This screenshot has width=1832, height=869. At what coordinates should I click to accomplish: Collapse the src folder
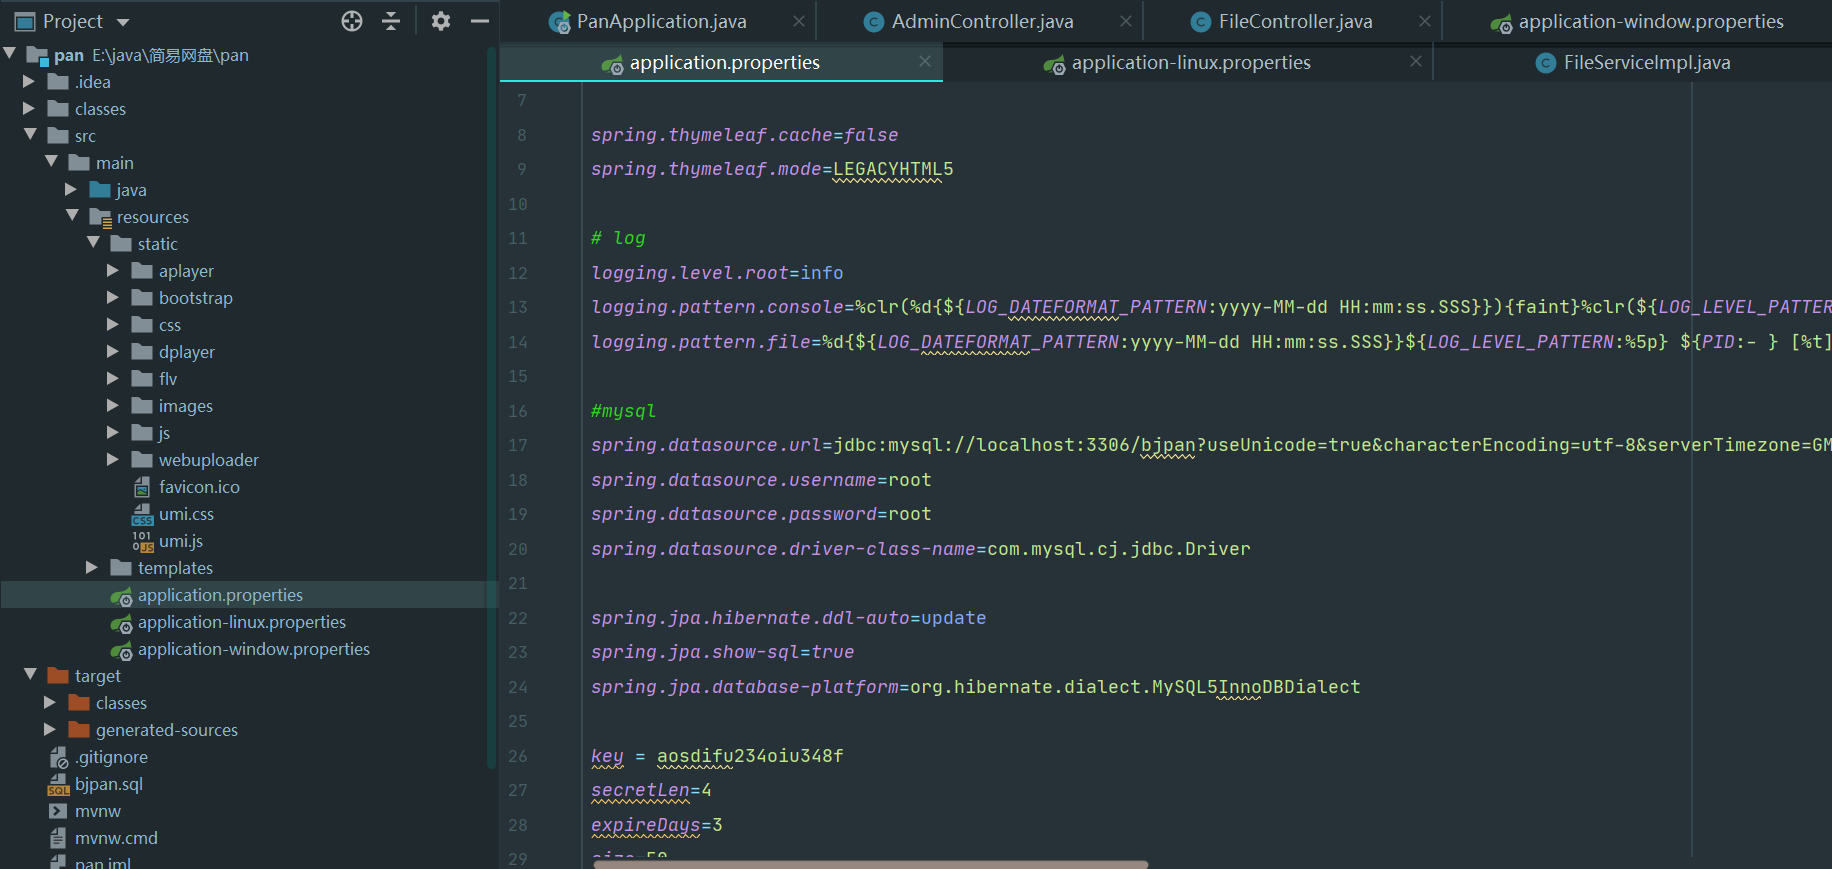(30, 135)
